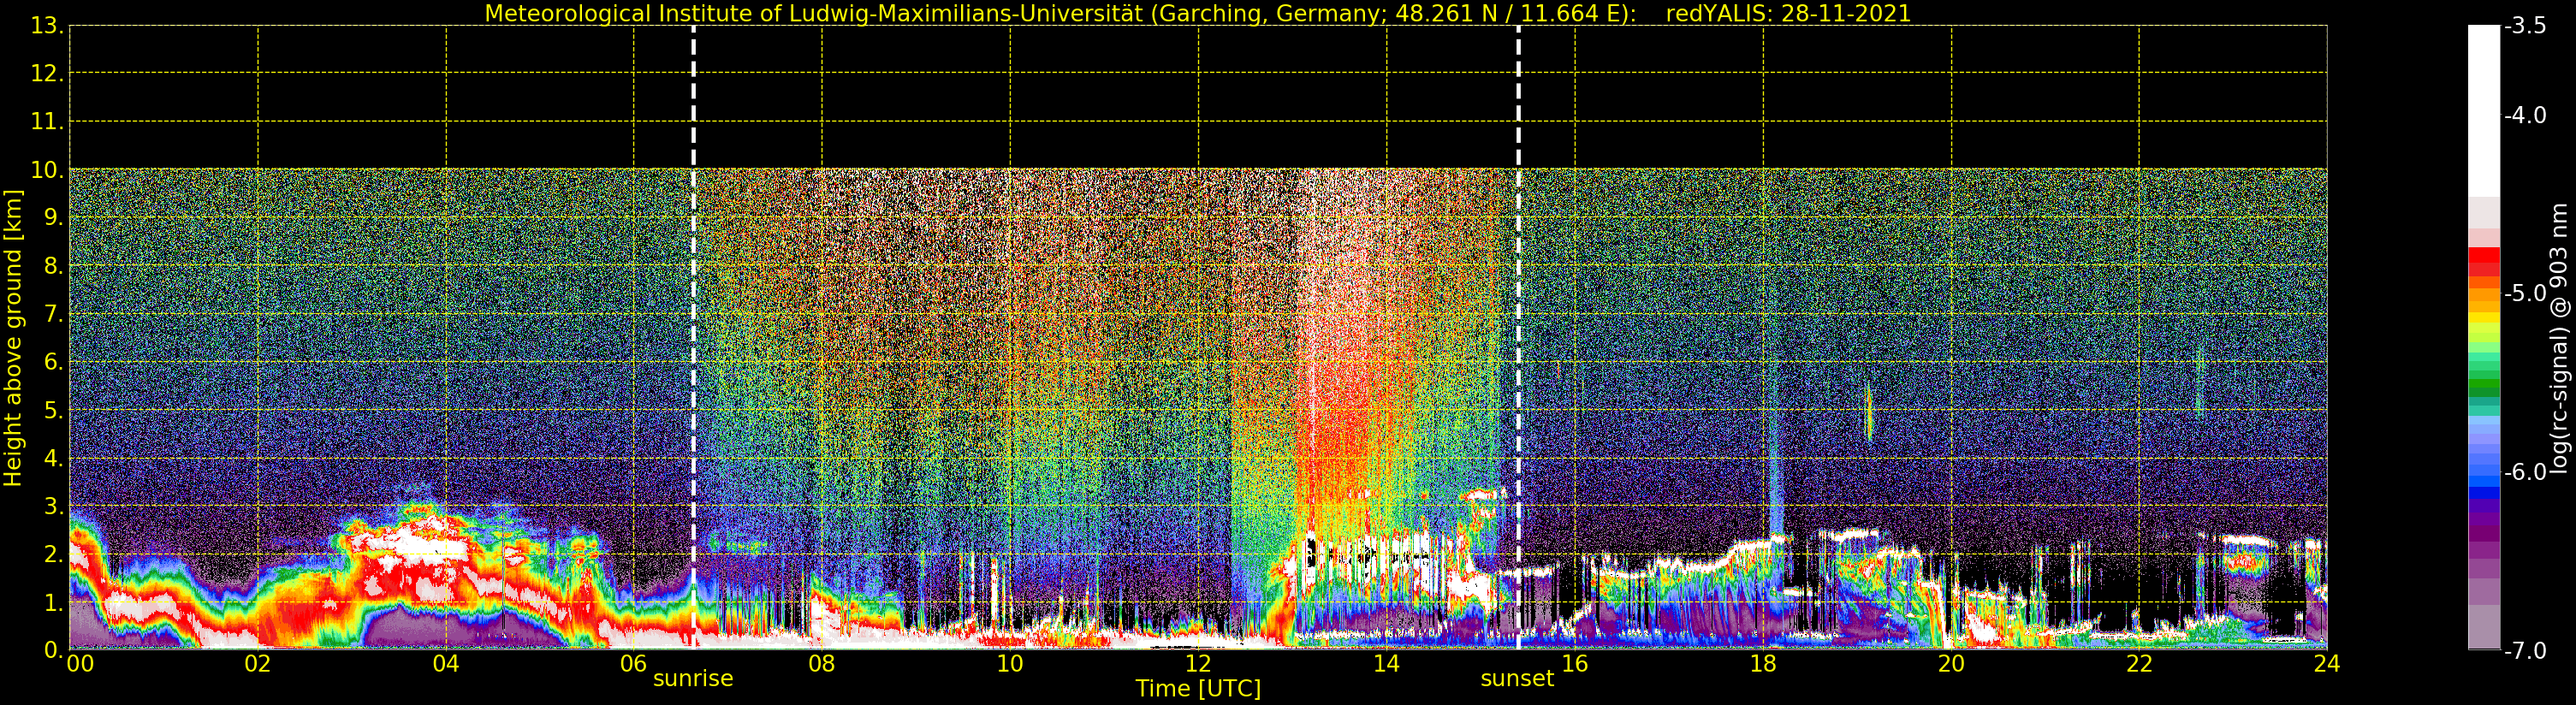Click the white dashed sunset marker line
Viewport: 2576px width, 705px height.
1518,338
